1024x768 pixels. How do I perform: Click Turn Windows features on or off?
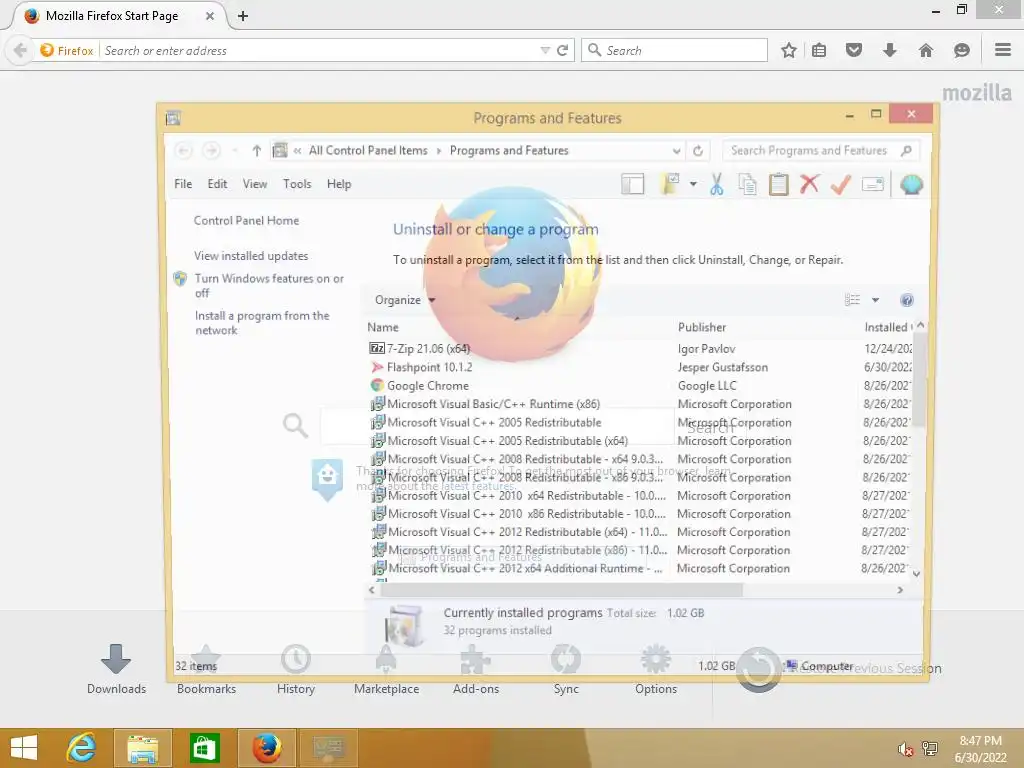coord(269,285)
